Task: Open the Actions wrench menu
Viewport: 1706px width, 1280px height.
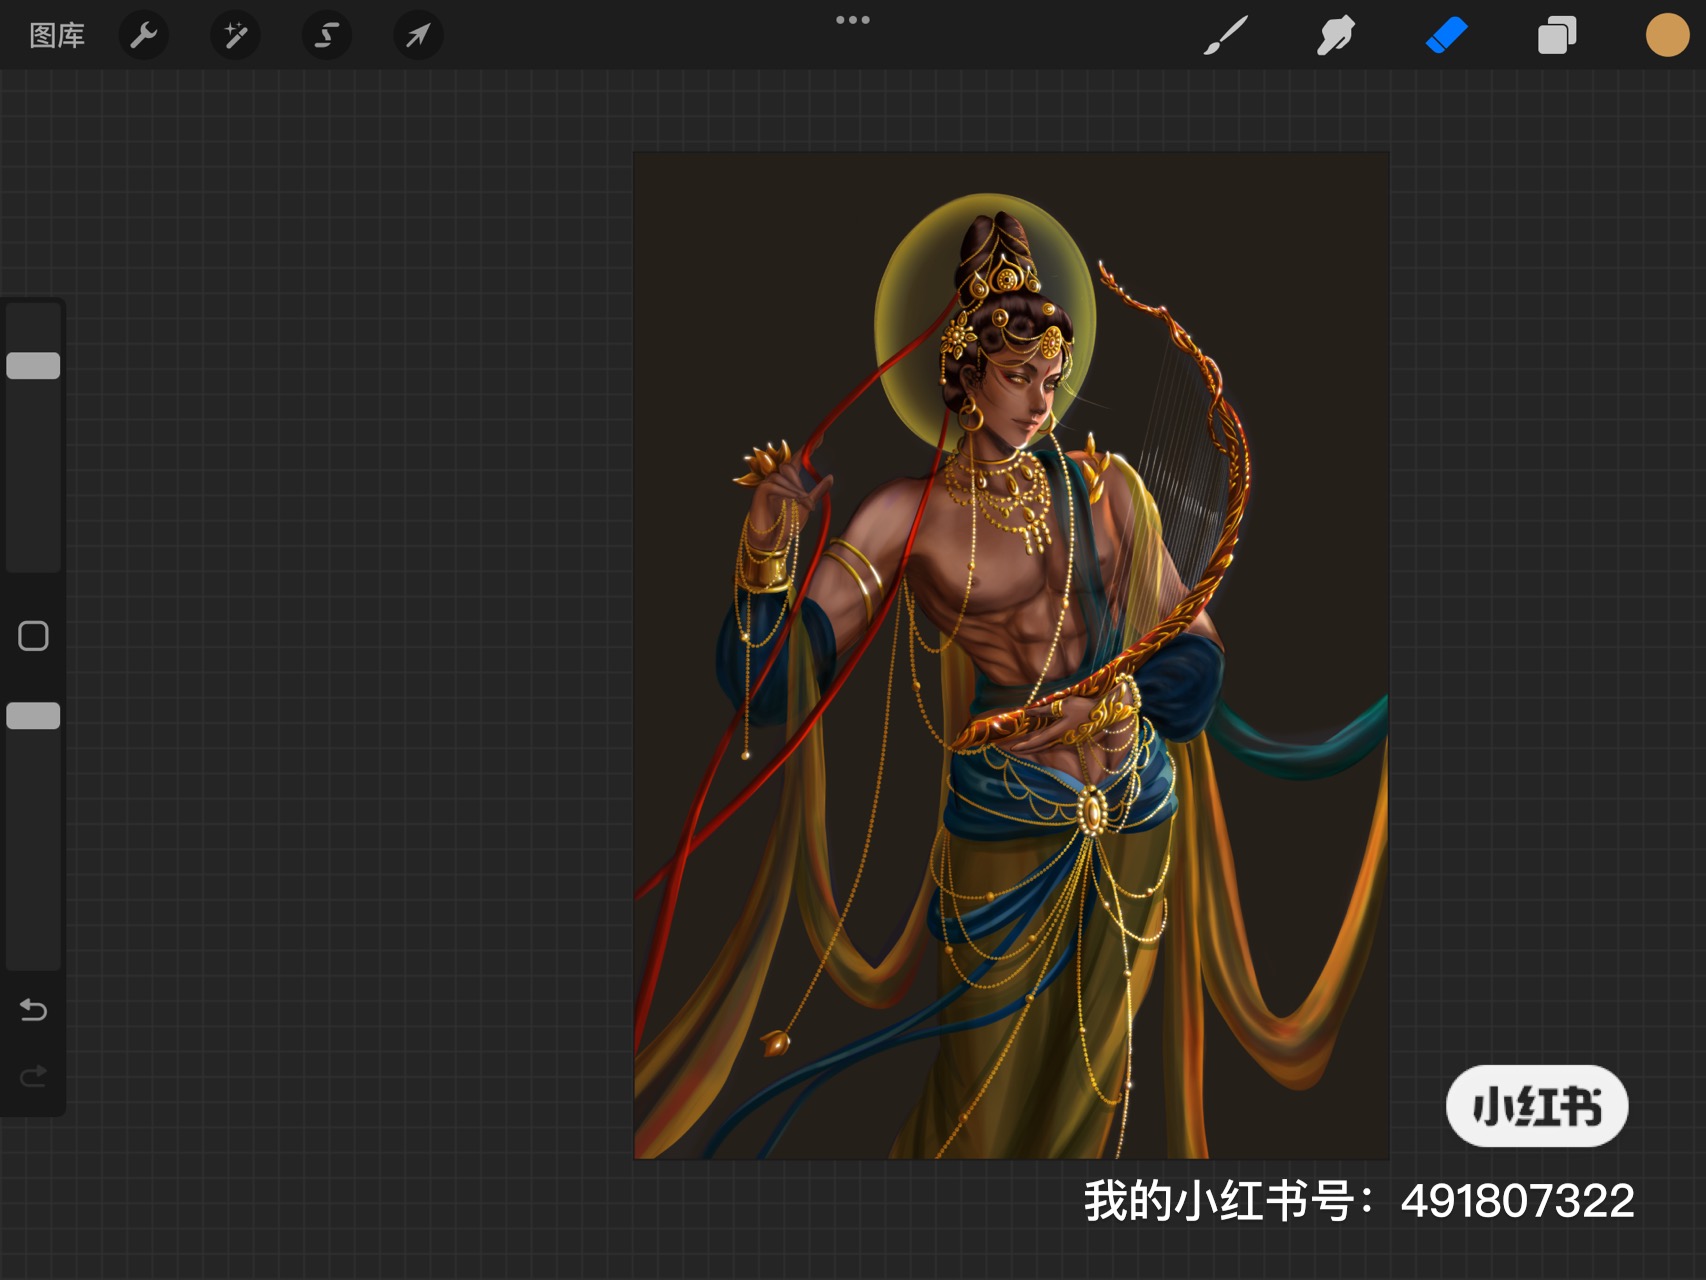Action: [x=144, y=36]
